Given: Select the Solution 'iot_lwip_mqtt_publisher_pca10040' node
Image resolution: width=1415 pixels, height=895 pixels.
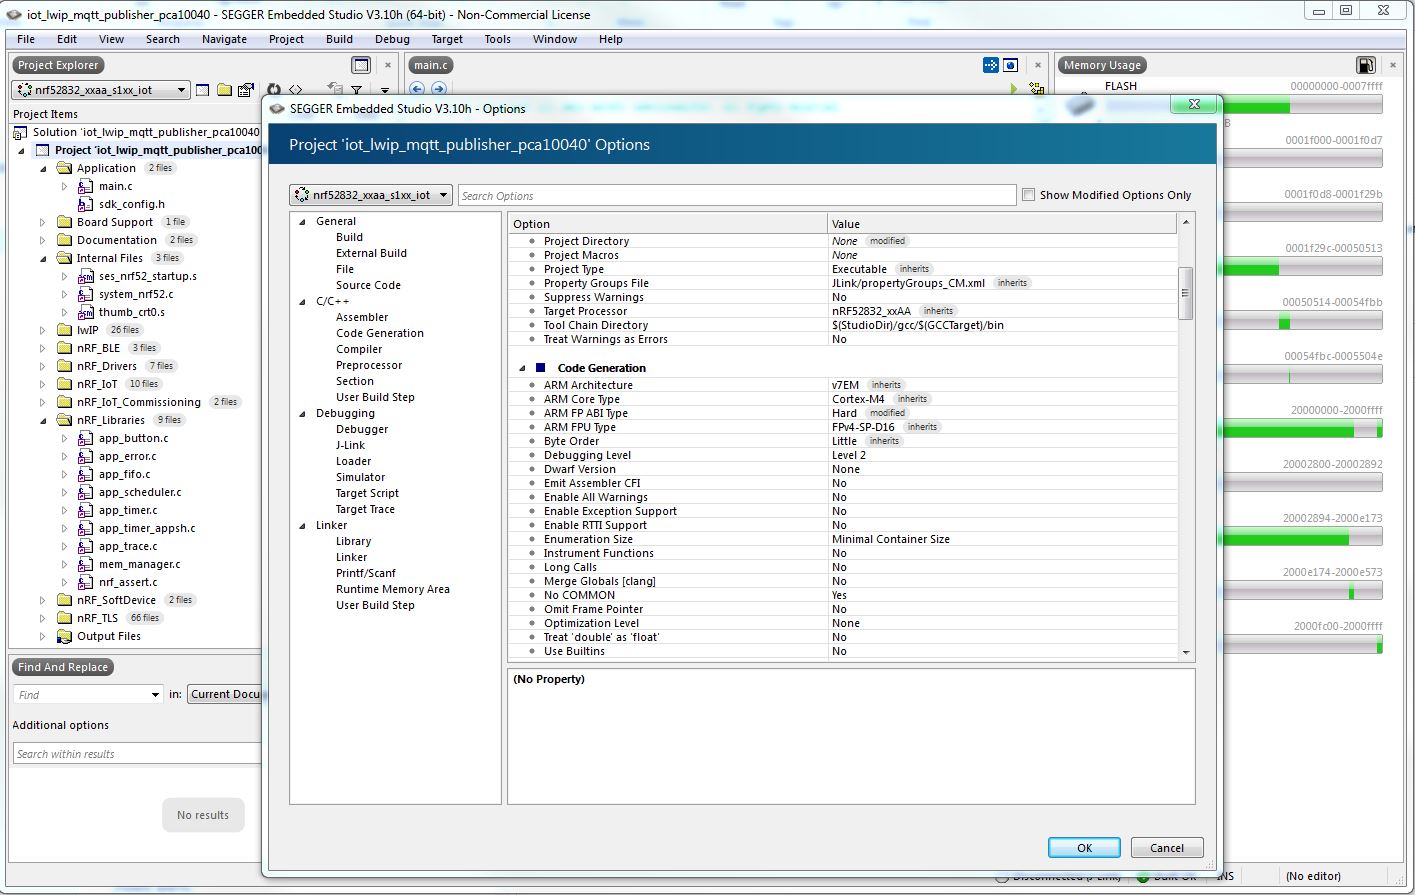Looking at the screenshot, I should (x=146, y=132).
